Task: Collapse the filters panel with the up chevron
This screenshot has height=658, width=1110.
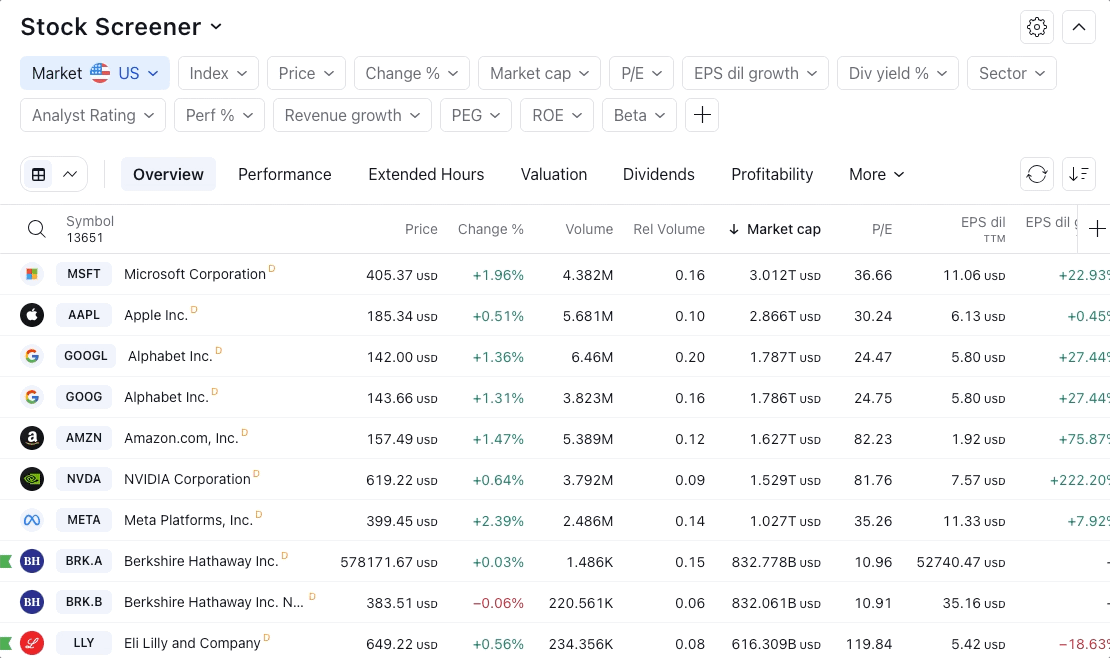Action: (1079, 27)
